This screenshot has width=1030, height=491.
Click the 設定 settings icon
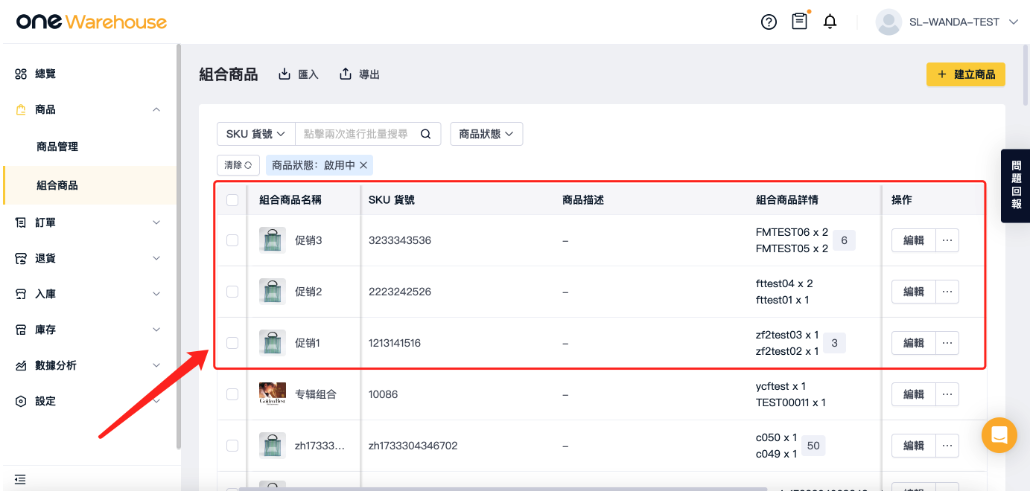click(x=20, y=401)
